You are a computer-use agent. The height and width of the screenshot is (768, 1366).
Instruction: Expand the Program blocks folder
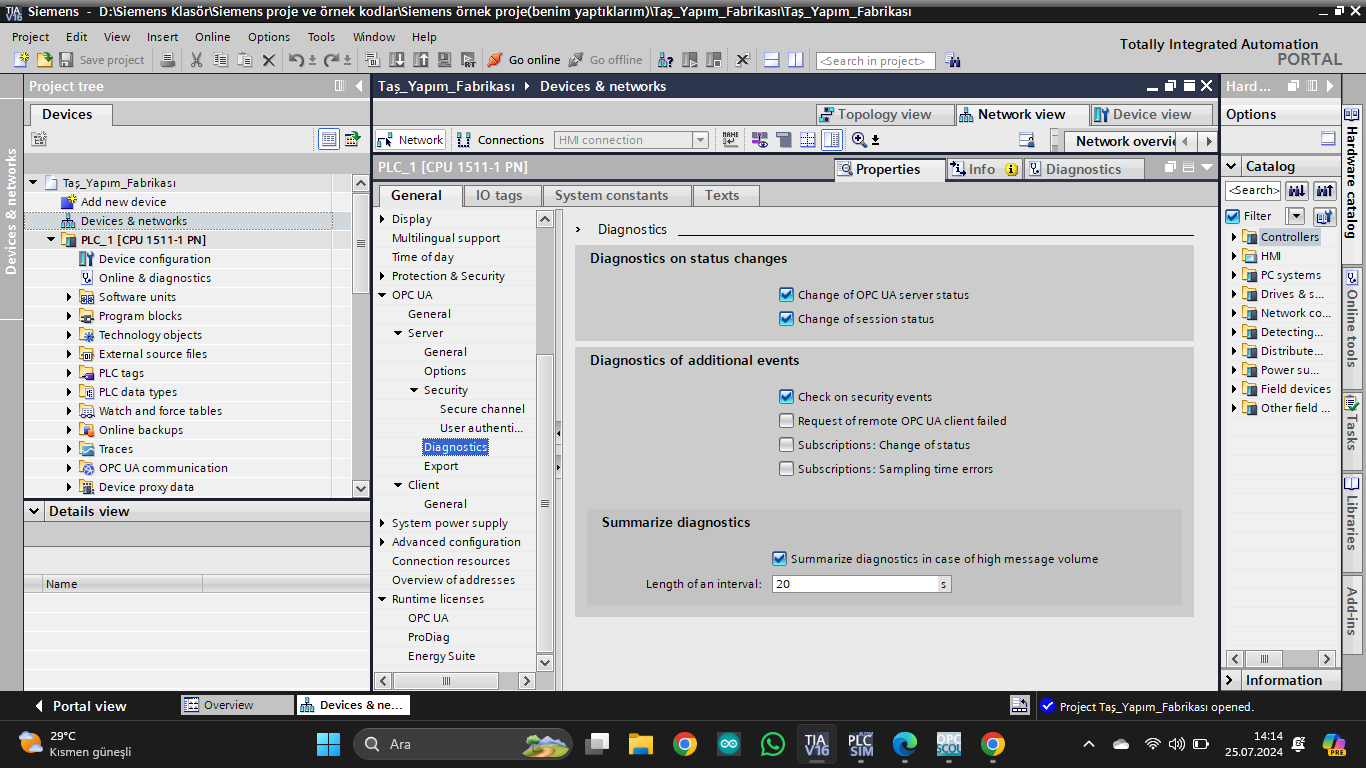click(x=69, y=316)
